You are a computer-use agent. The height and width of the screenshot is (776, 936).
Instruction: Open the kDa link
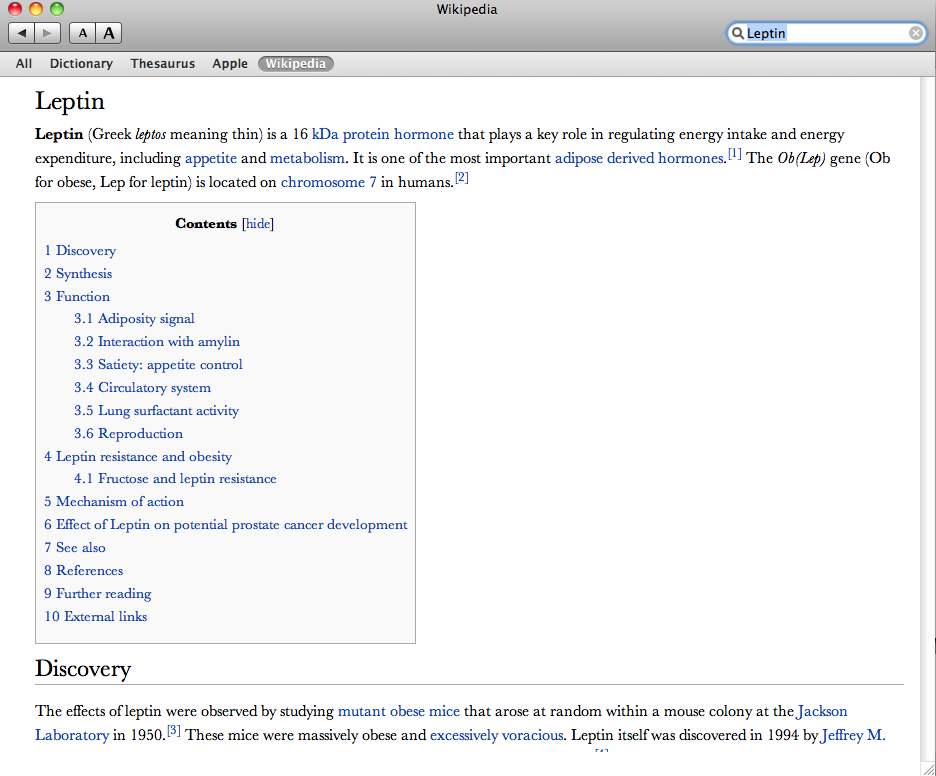point(325,134)
